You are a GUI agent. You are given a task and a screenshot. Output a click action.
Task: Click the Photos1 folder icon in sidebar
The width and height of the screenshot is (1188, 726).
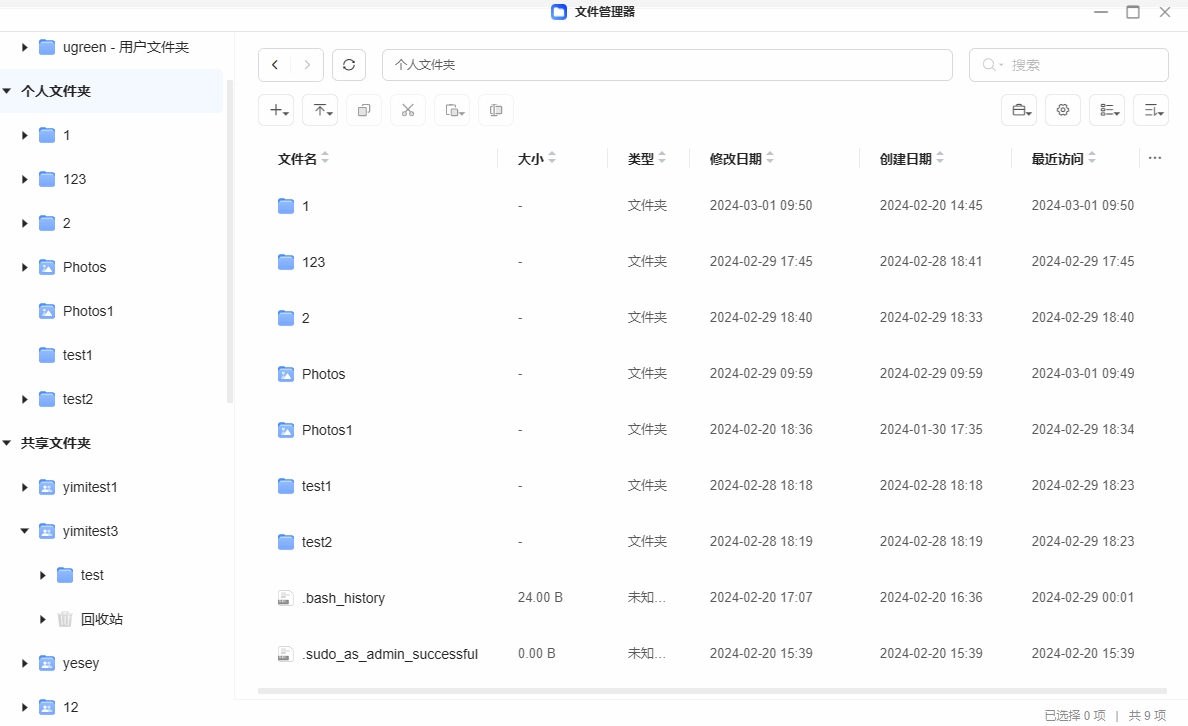[x=47, y=311]
